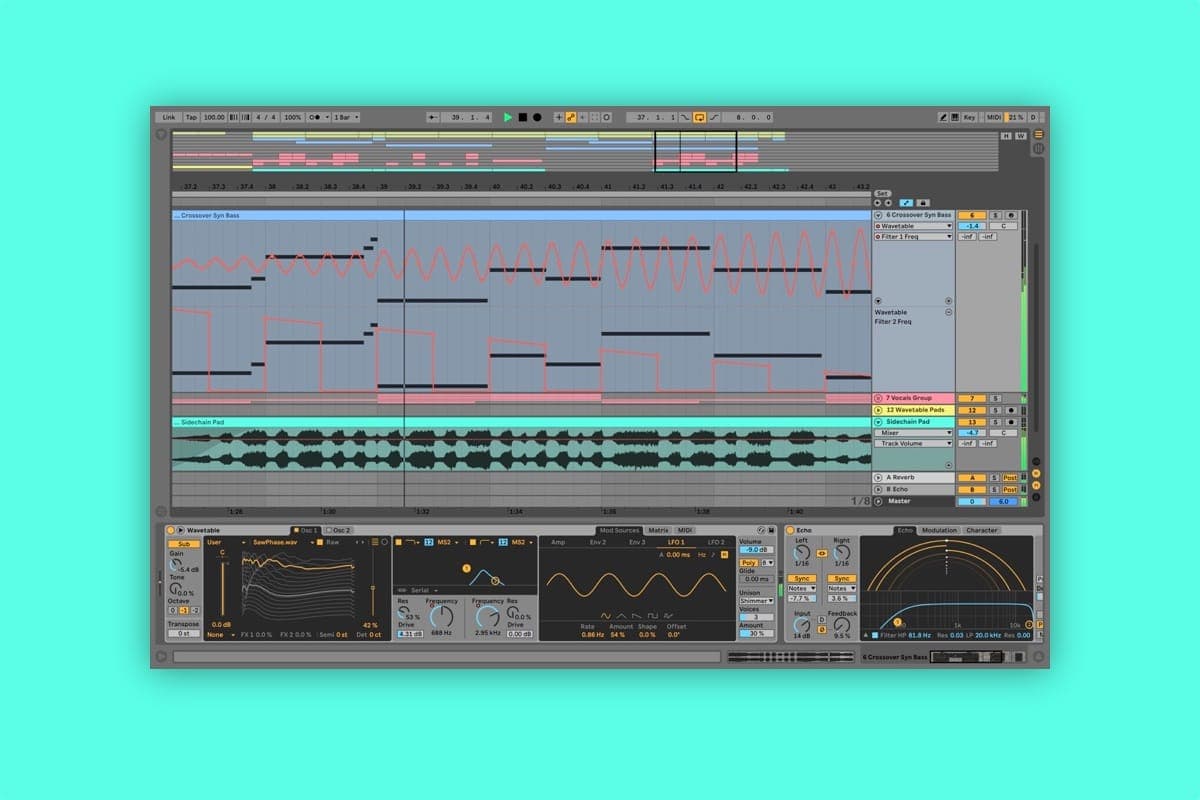Adjust the Filter 2 Frequency knob at 2.95 kHz

coord(487,617)
